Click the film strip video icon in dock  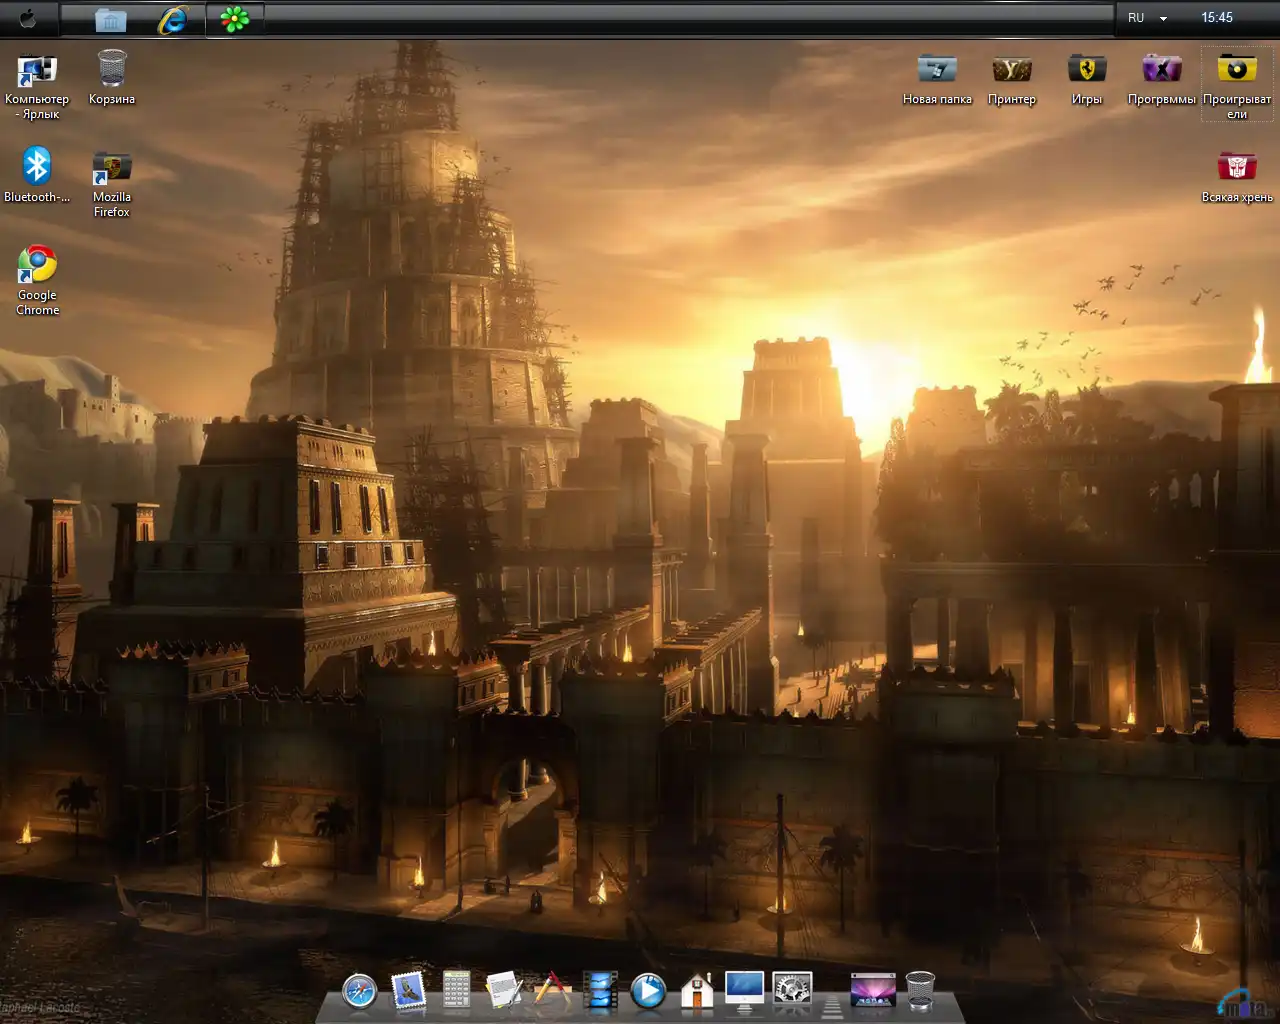pyautogui.click(x=600, y=991)
